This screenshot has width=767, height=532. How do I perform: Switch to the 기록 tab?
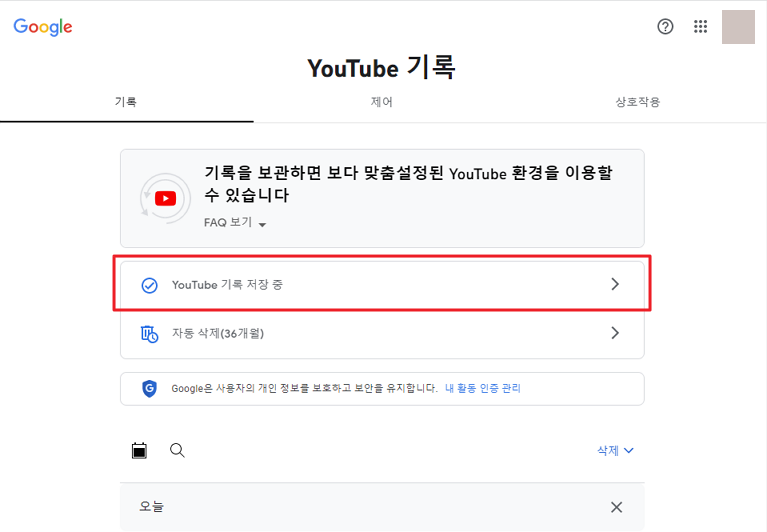click(x=126, y=102)
